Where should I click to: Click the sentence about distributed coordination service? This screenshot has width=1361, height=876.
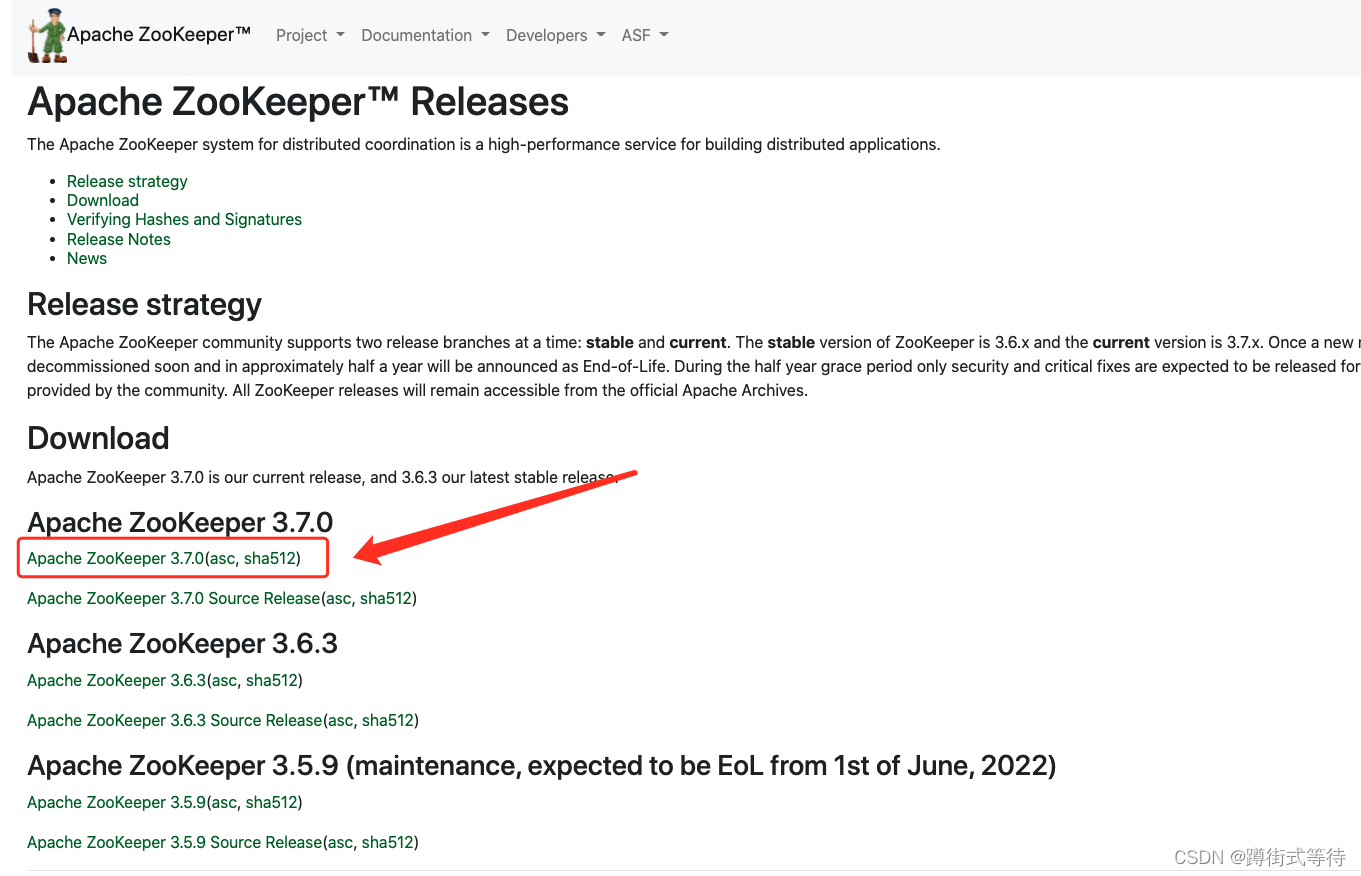coord(484,144)
